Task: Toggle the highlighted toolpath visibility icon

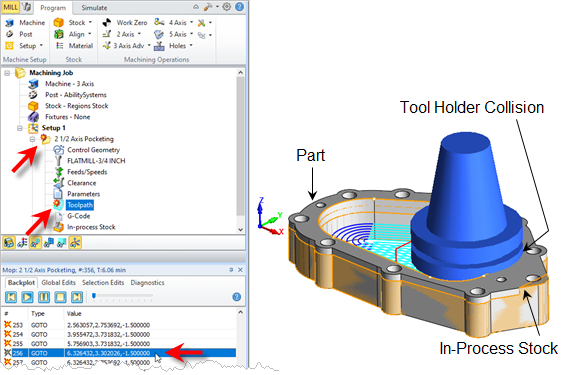Action: coord(35,242)
